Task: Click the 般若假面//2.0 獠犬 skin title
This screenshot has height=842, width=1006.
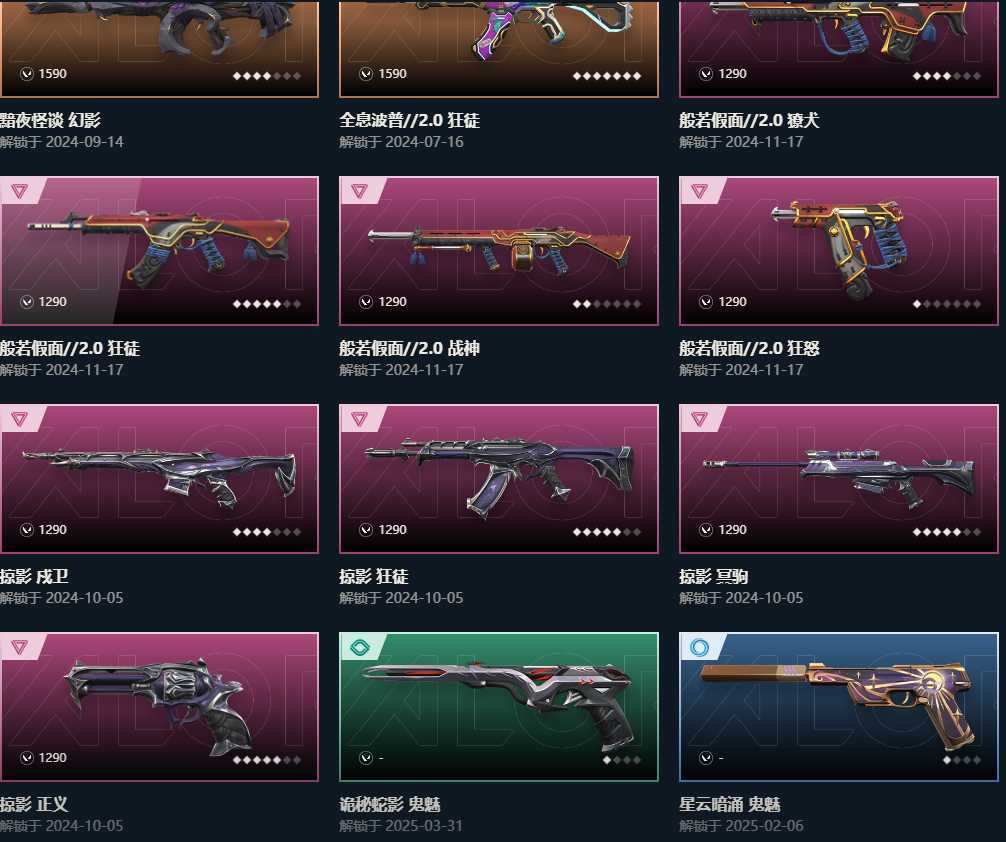Action: click(x=749, y=120)
